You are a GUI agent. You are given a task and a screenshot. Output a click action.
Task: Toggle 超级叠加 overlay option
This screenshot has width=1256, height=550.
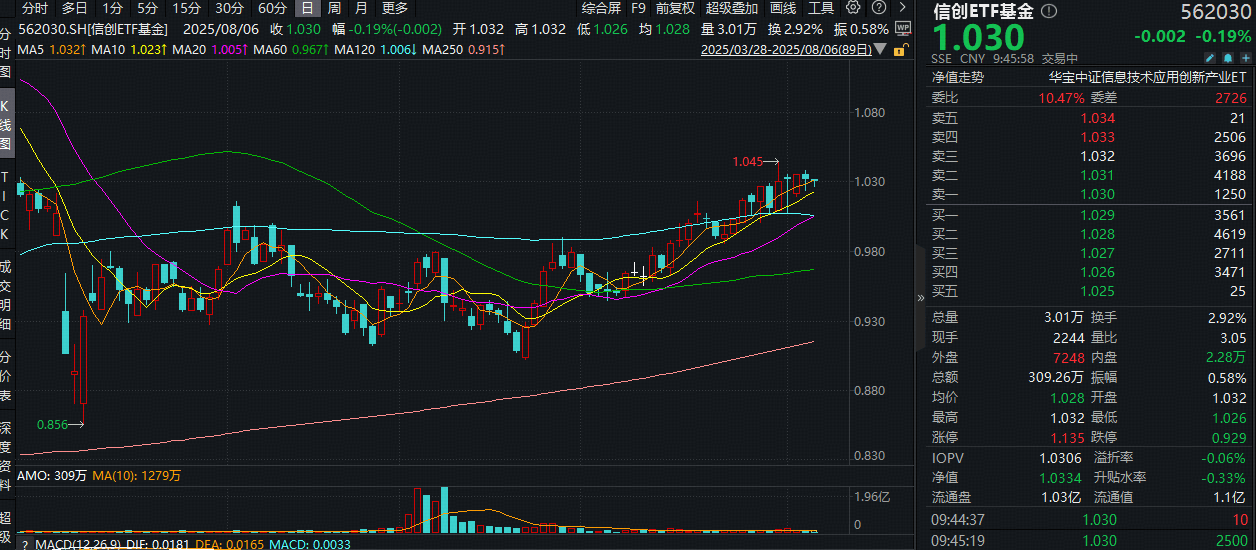click(732, 8)
